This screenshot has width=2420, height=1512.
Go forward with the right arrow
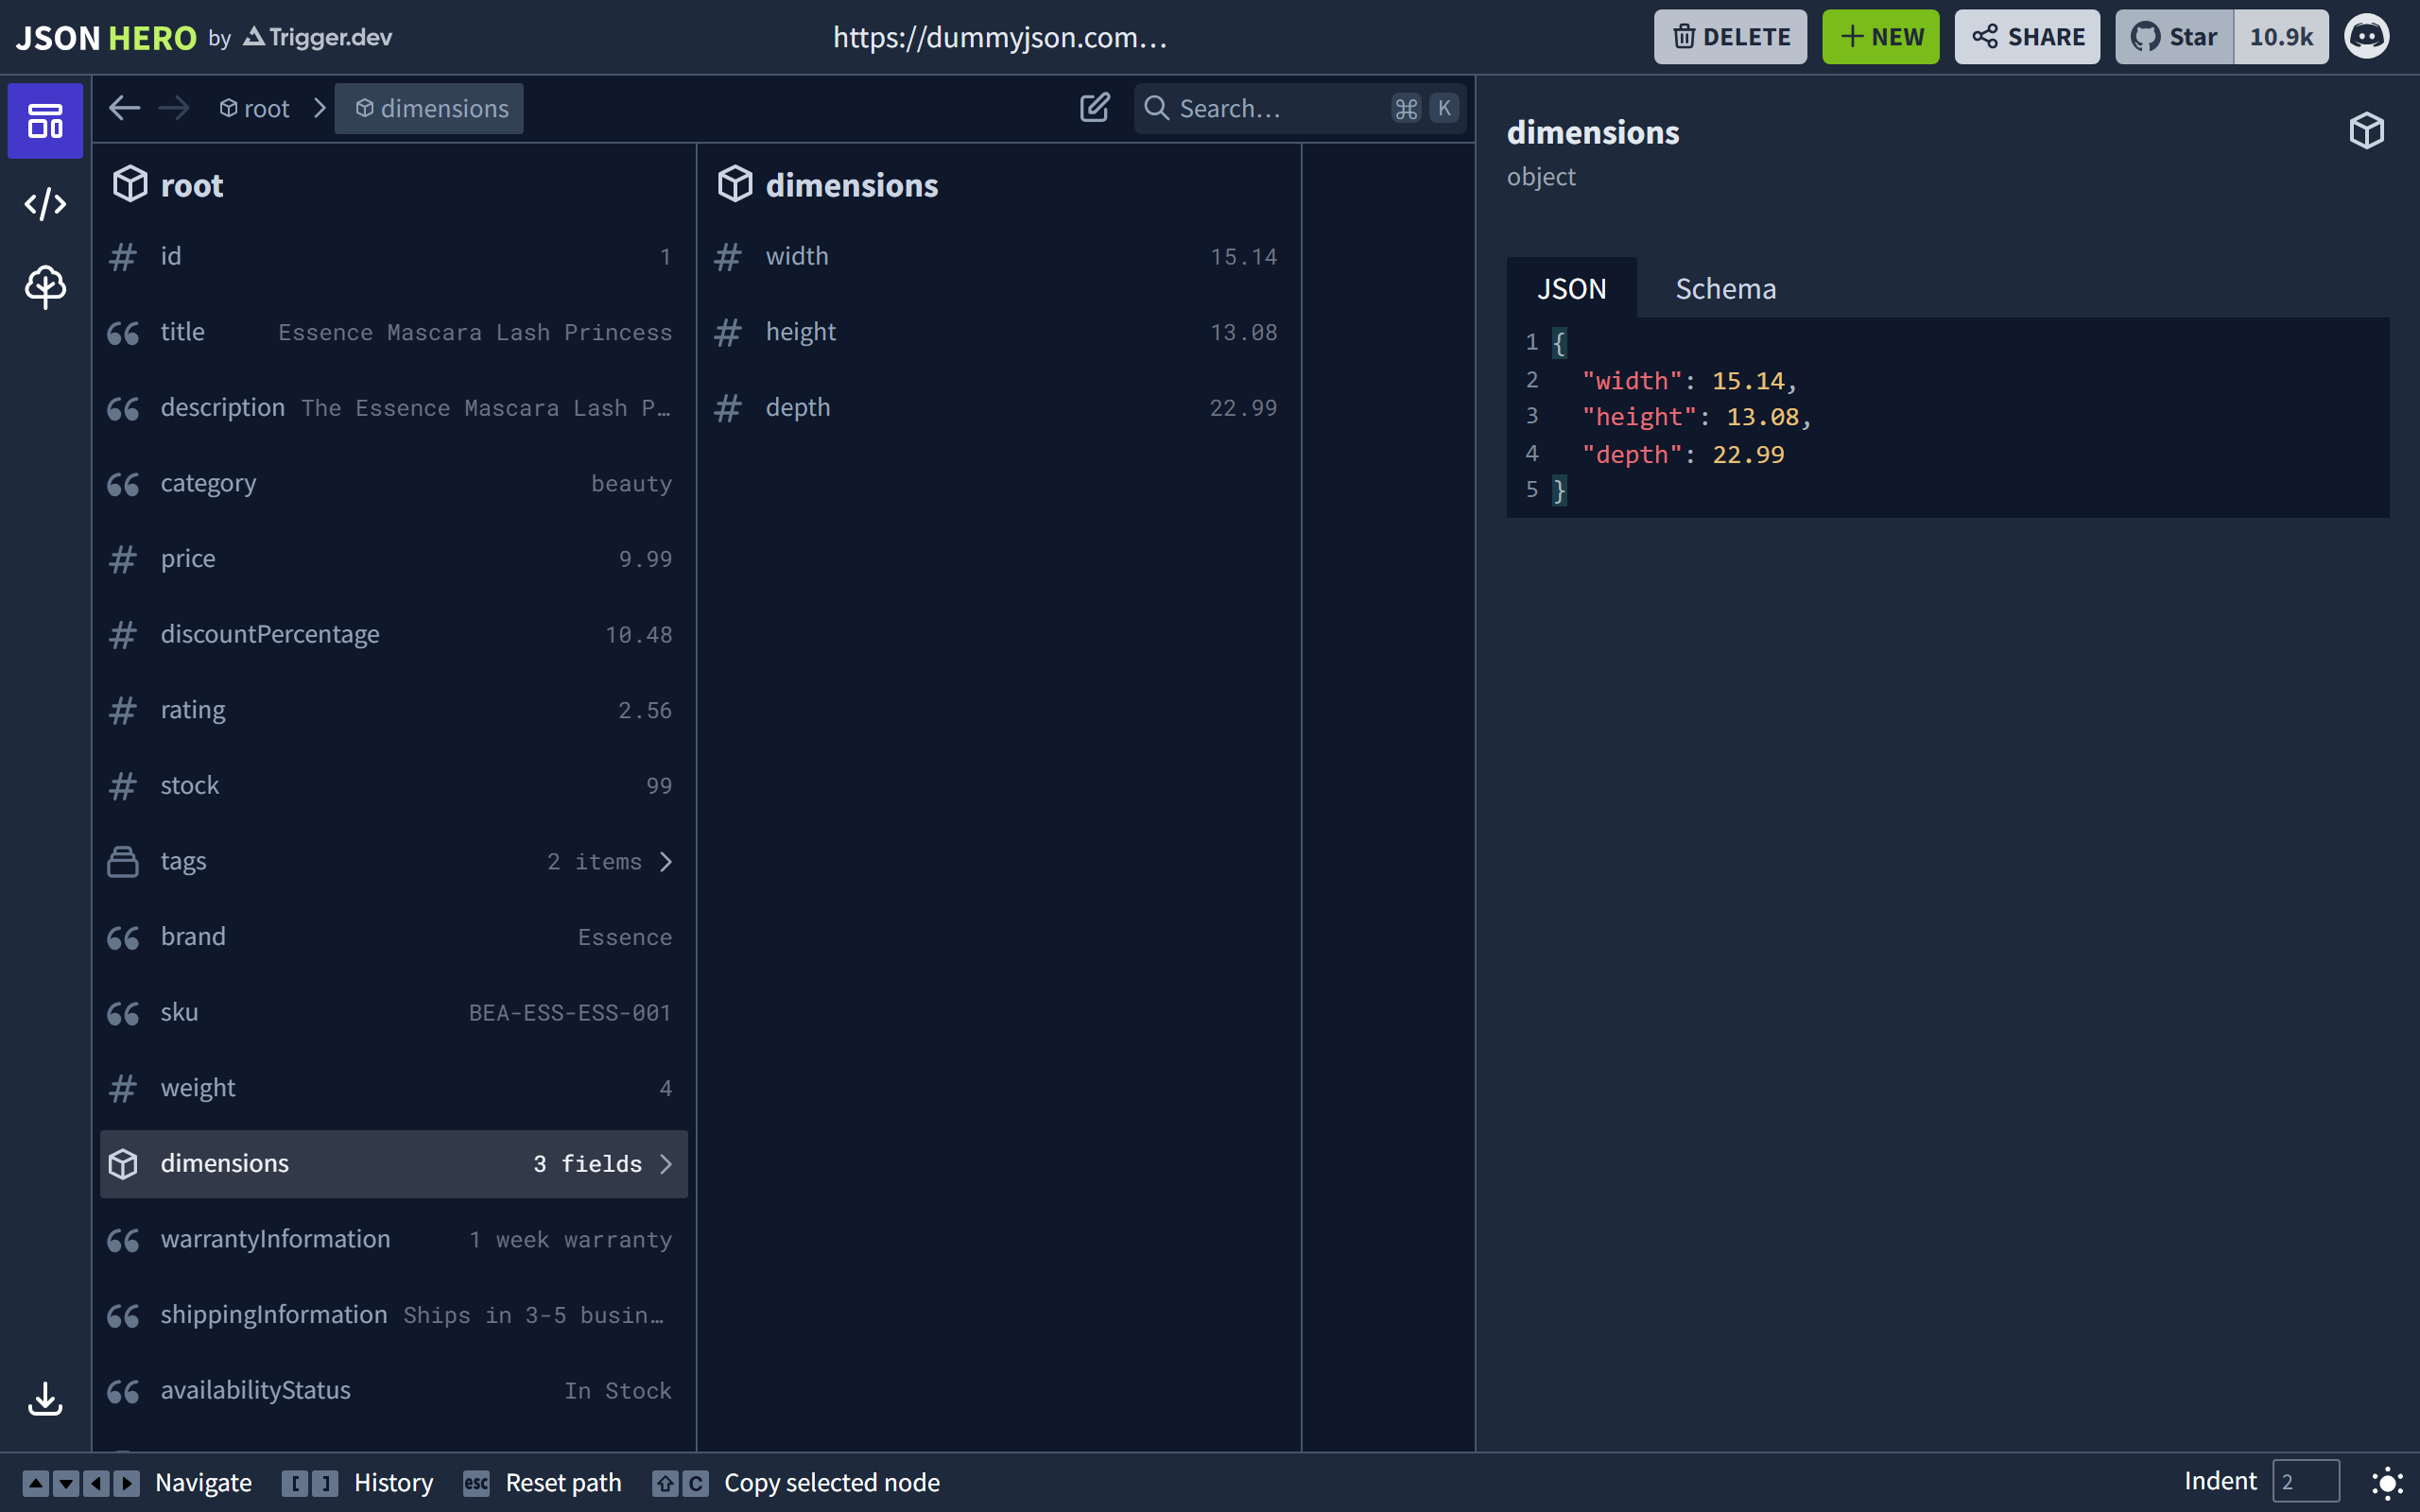(174, 108)
